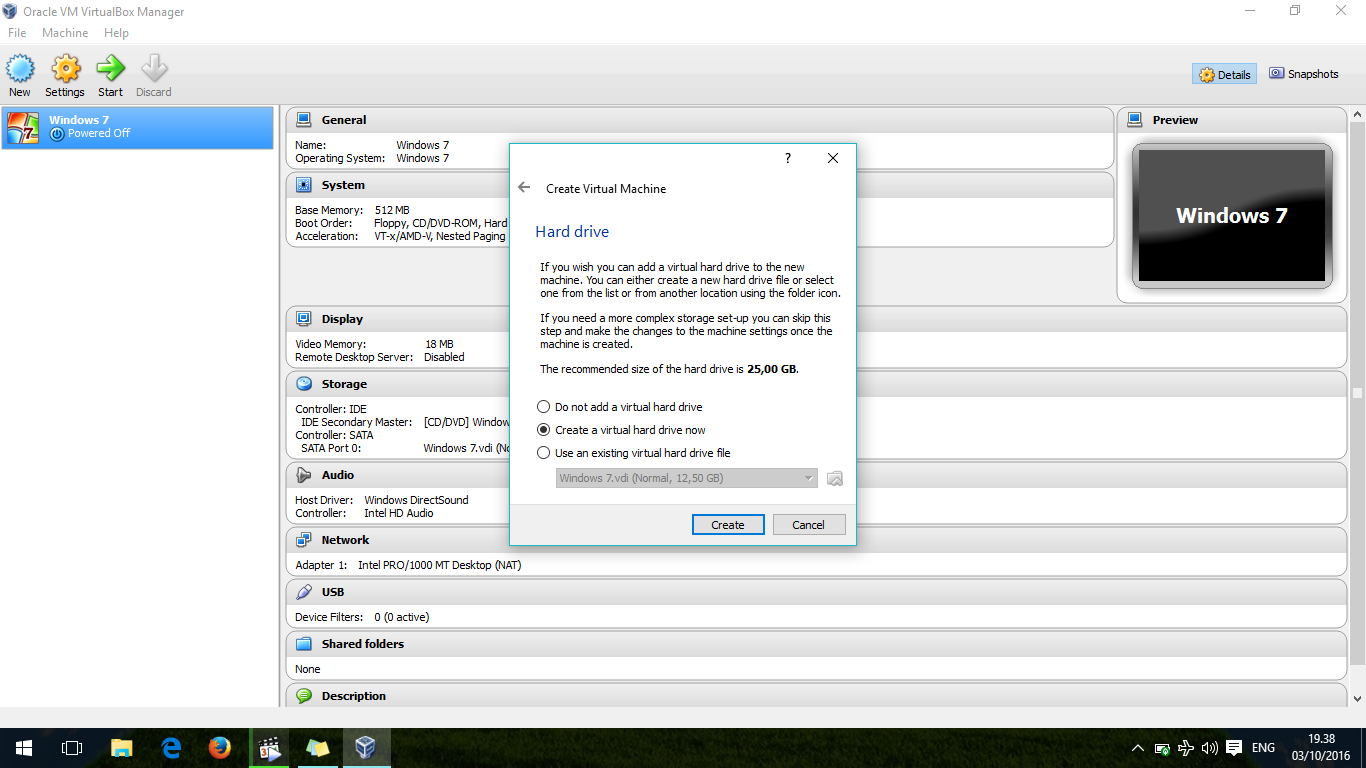Switch to the Details view
Viewport: 1366px width, 768px height.
1225,74
